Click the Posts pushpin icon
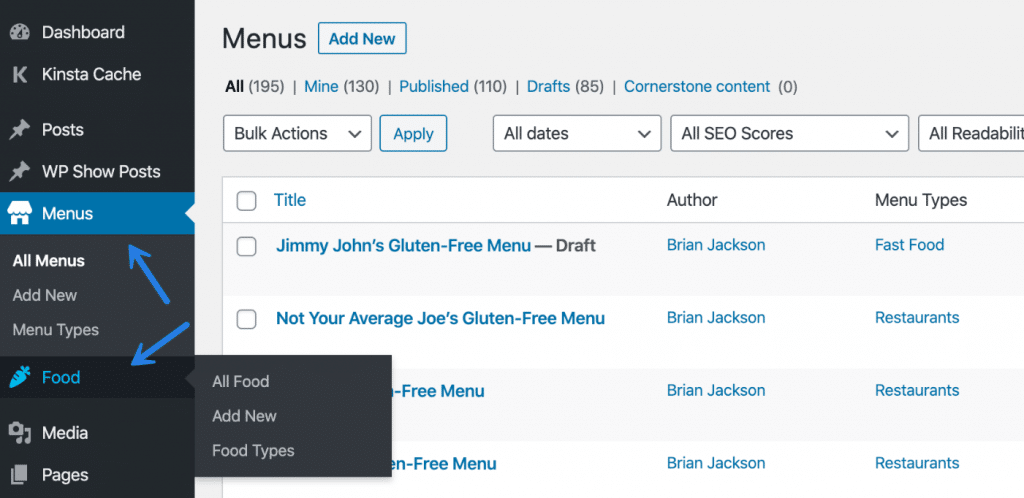This screenshot has height=498, width=1024. point(20,130)
